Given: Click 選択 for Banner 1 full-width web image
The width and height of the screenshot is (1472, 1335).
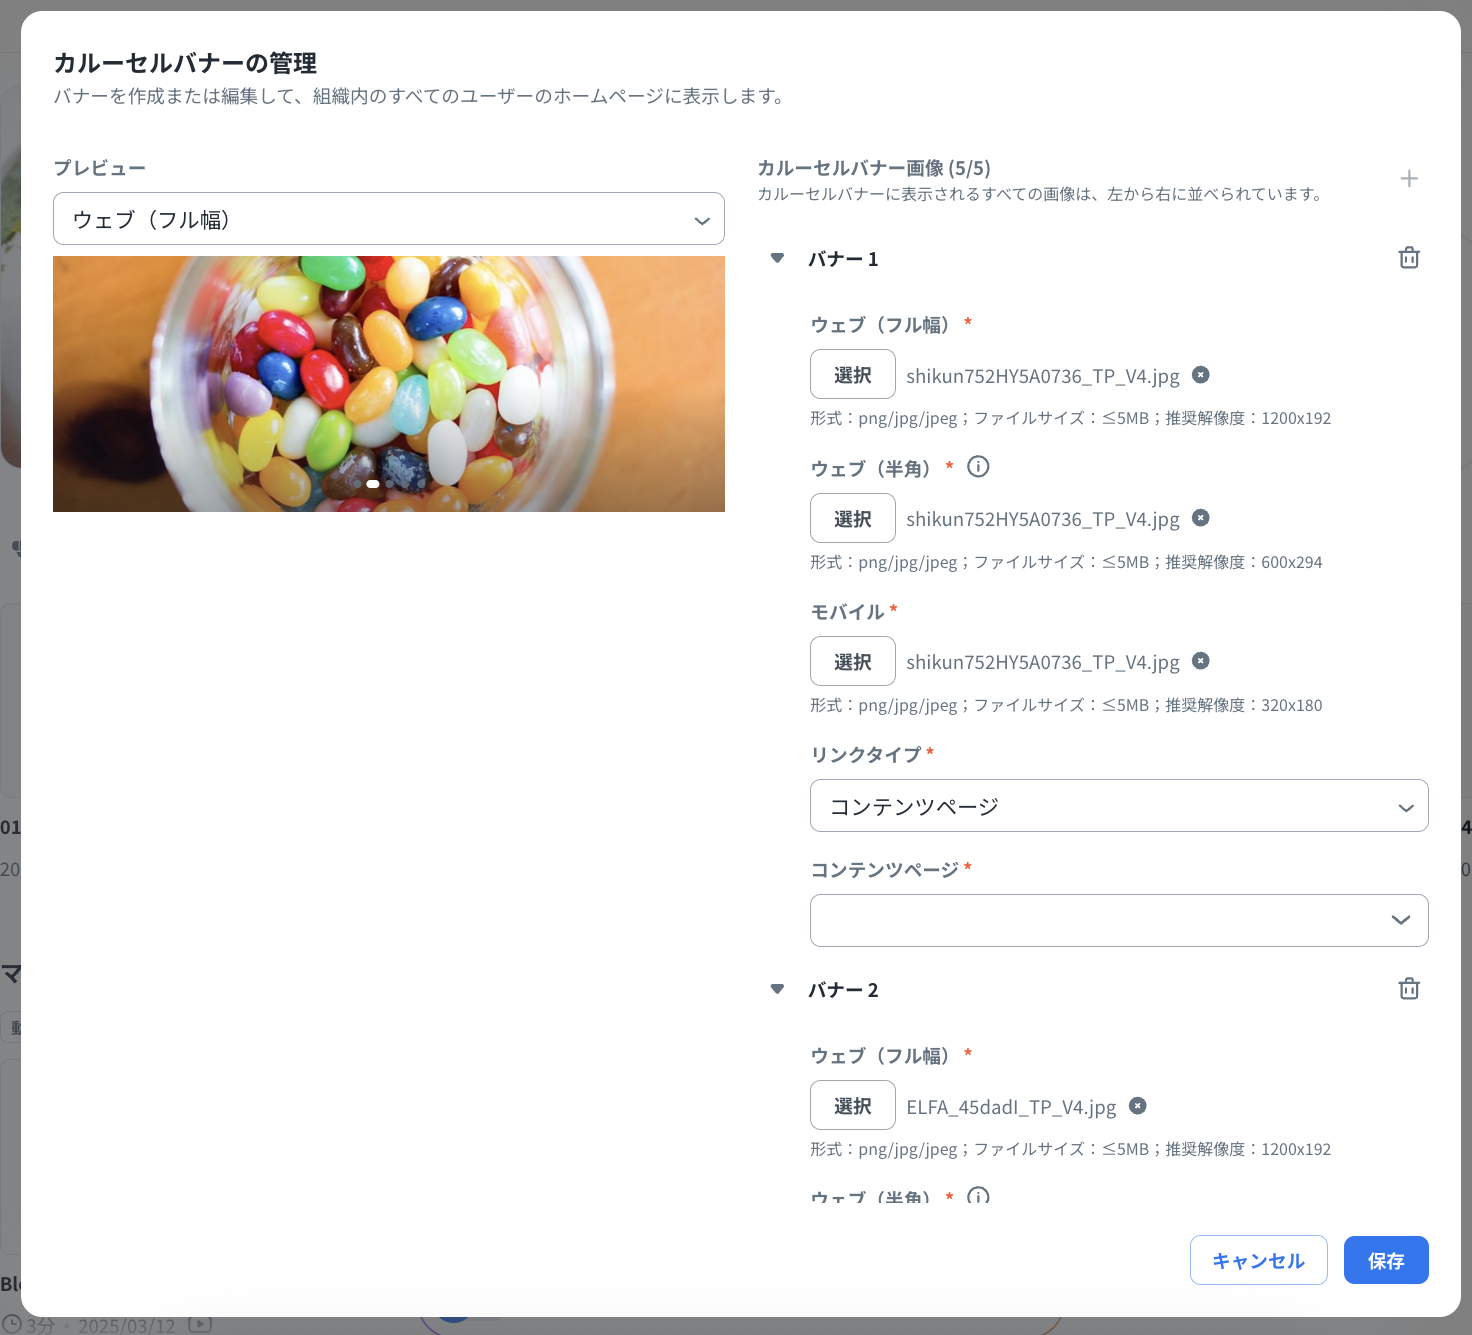Looking at the screenshot, I should [x=852, y=375].
